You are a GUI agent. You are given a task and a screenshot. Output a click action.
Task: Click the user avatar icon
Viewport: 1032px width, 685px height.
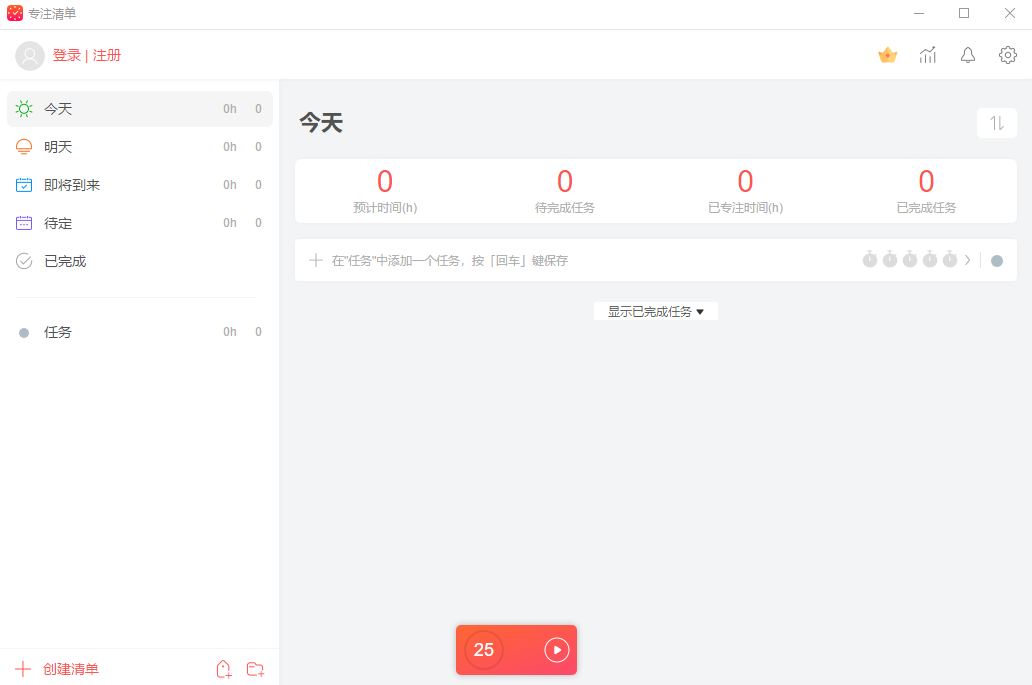[x=30, y=56]
